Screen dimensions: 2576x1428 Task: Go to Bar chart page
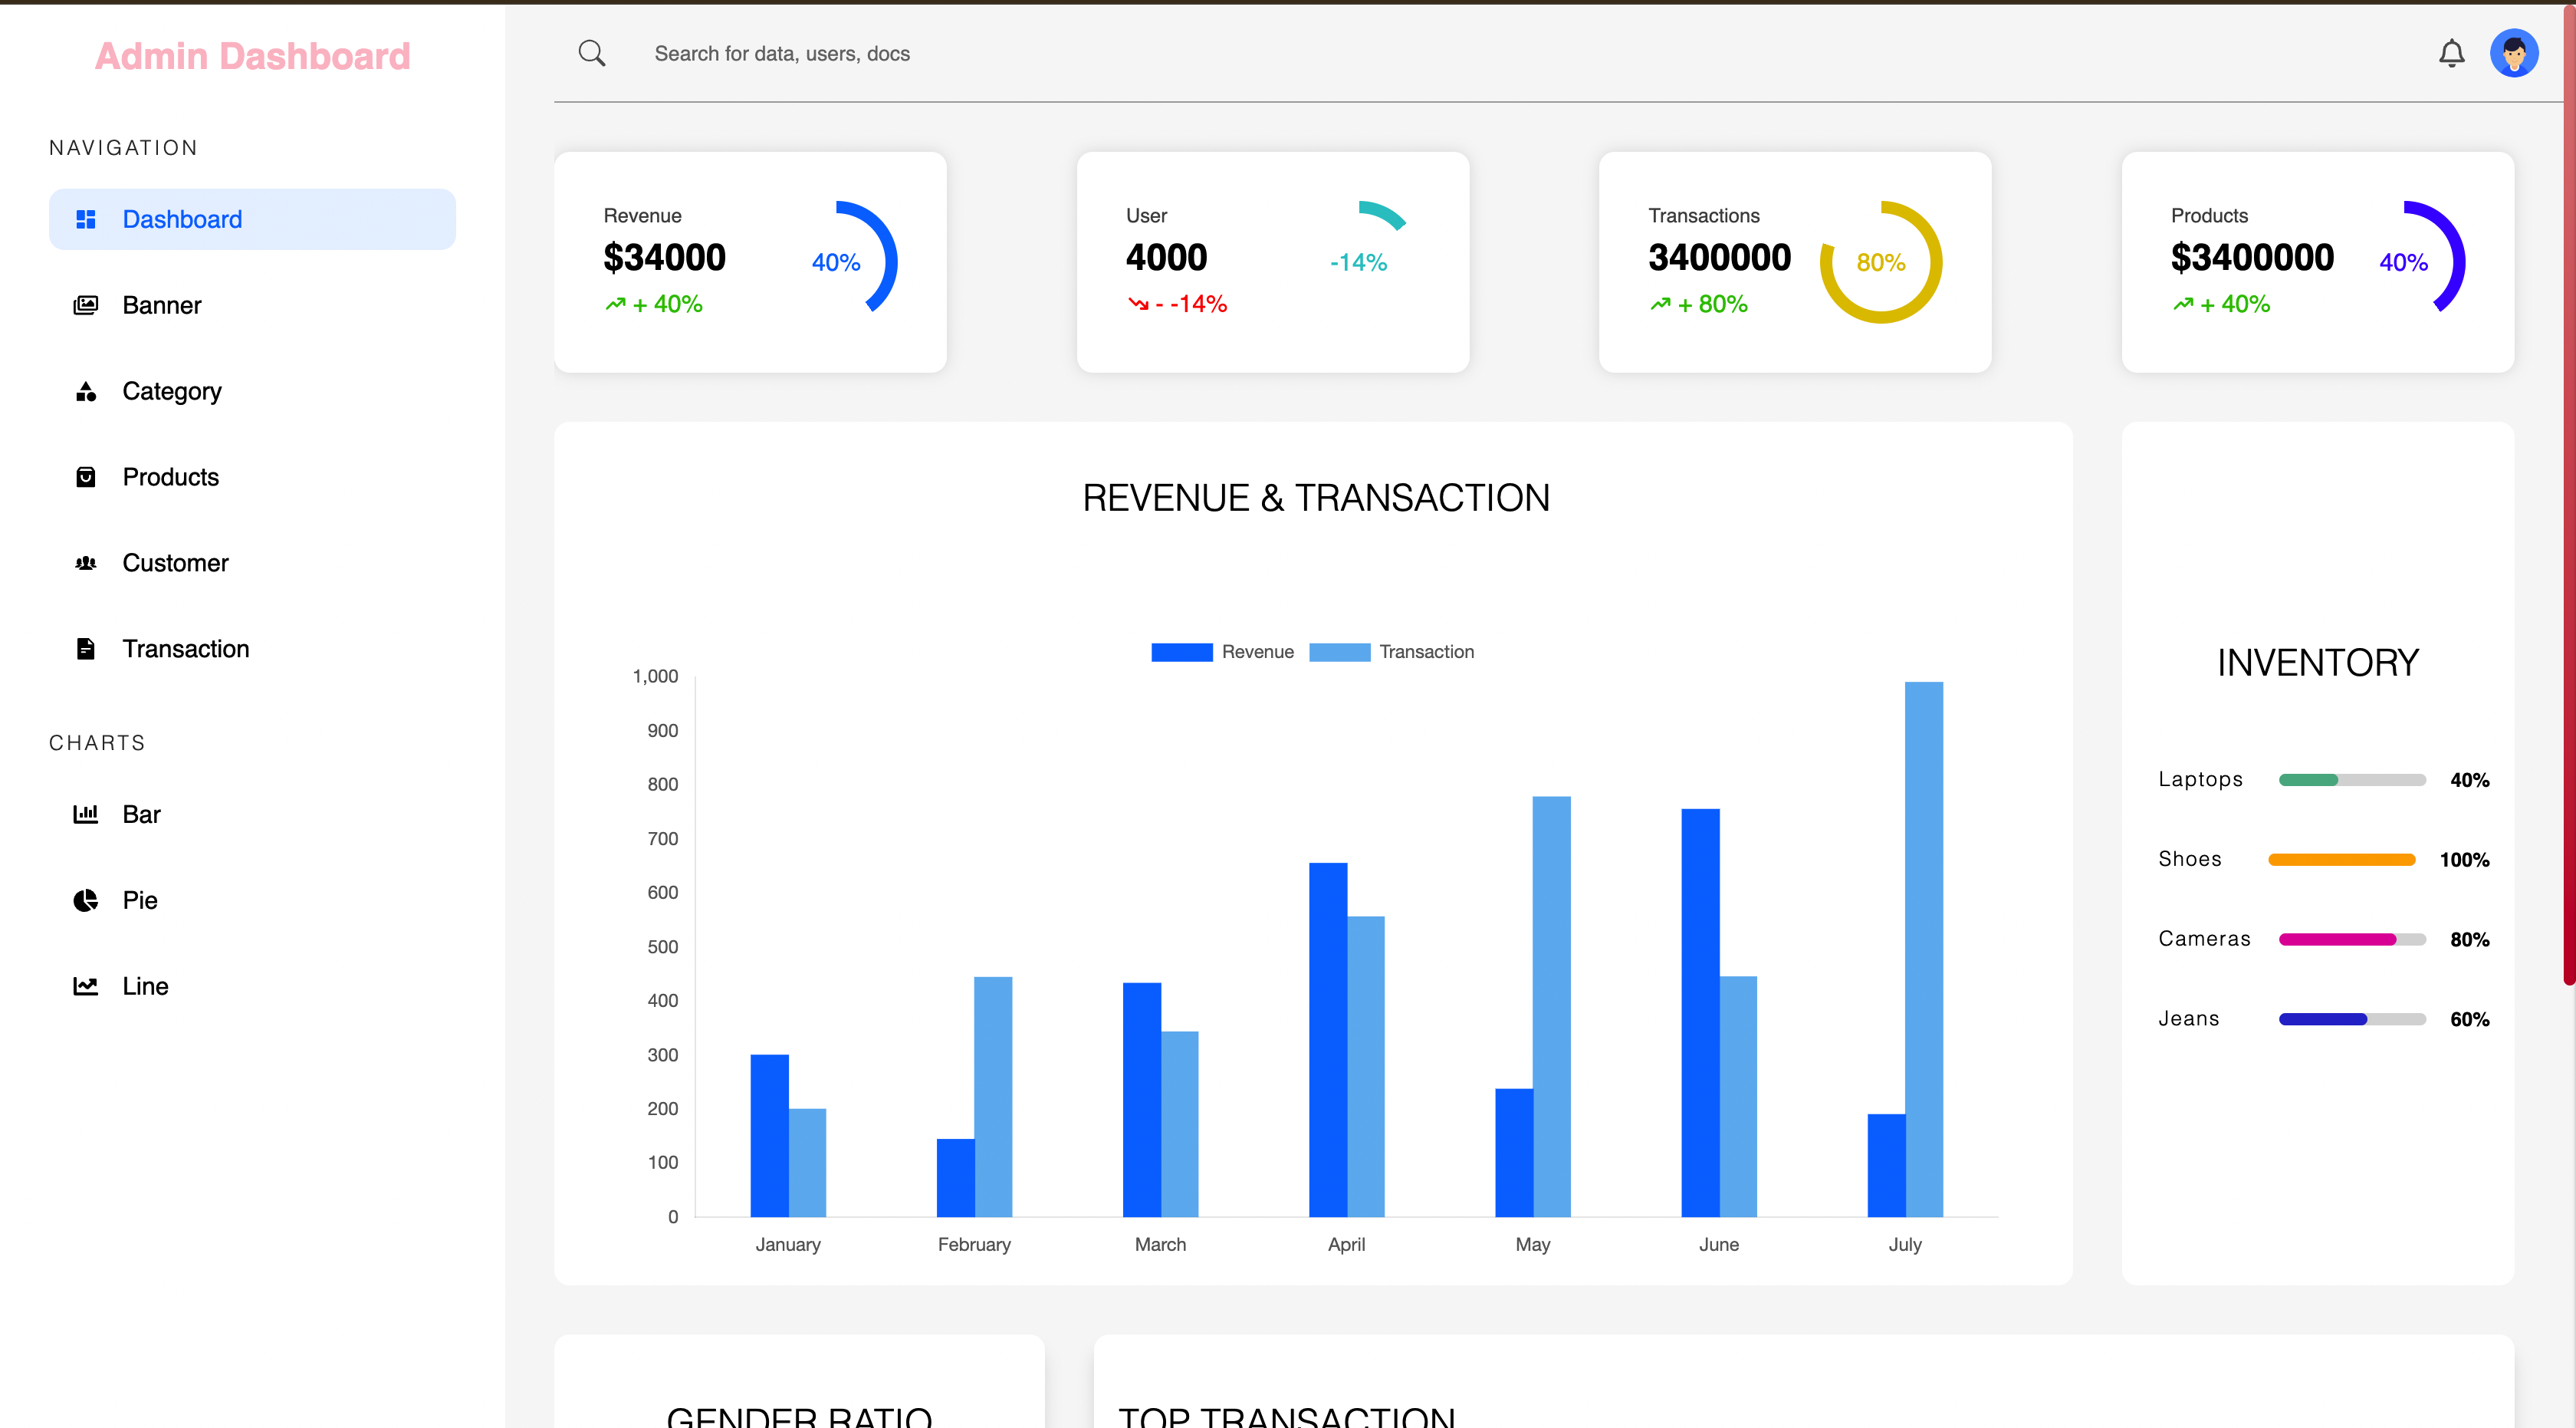tap(141, 814)
